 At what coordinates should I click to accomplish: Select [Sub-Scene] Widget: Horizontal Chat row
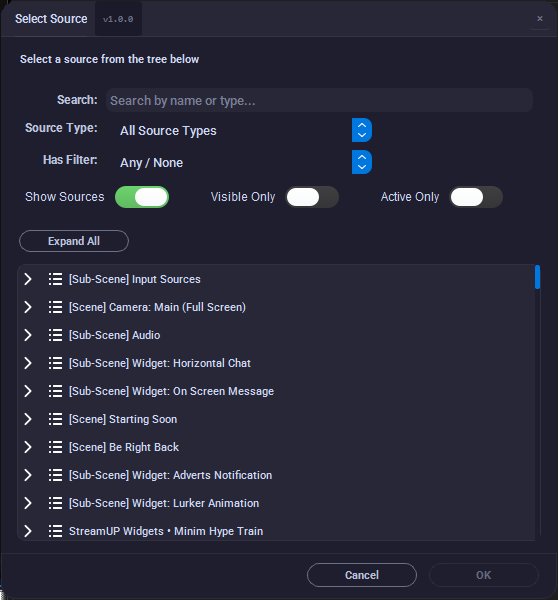coord(276,363)
